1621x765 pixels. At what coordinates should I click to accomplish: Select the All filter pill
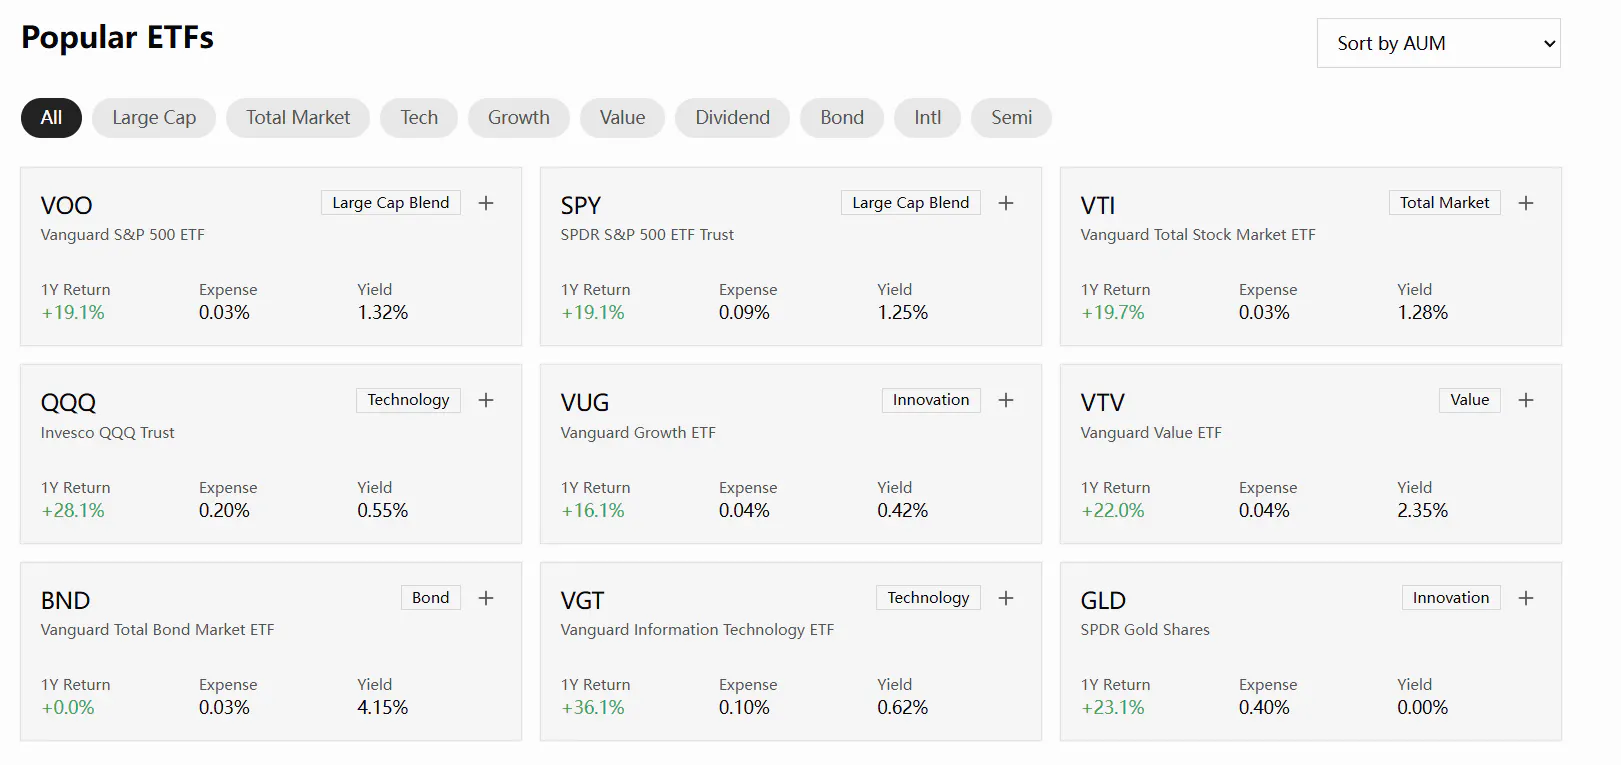51,118
